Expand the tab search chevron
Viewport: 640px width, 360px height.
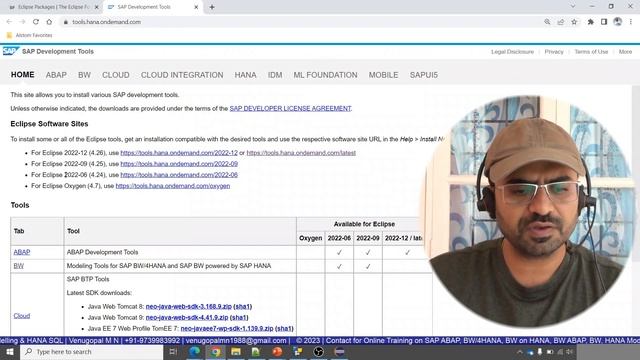point(573,6)
